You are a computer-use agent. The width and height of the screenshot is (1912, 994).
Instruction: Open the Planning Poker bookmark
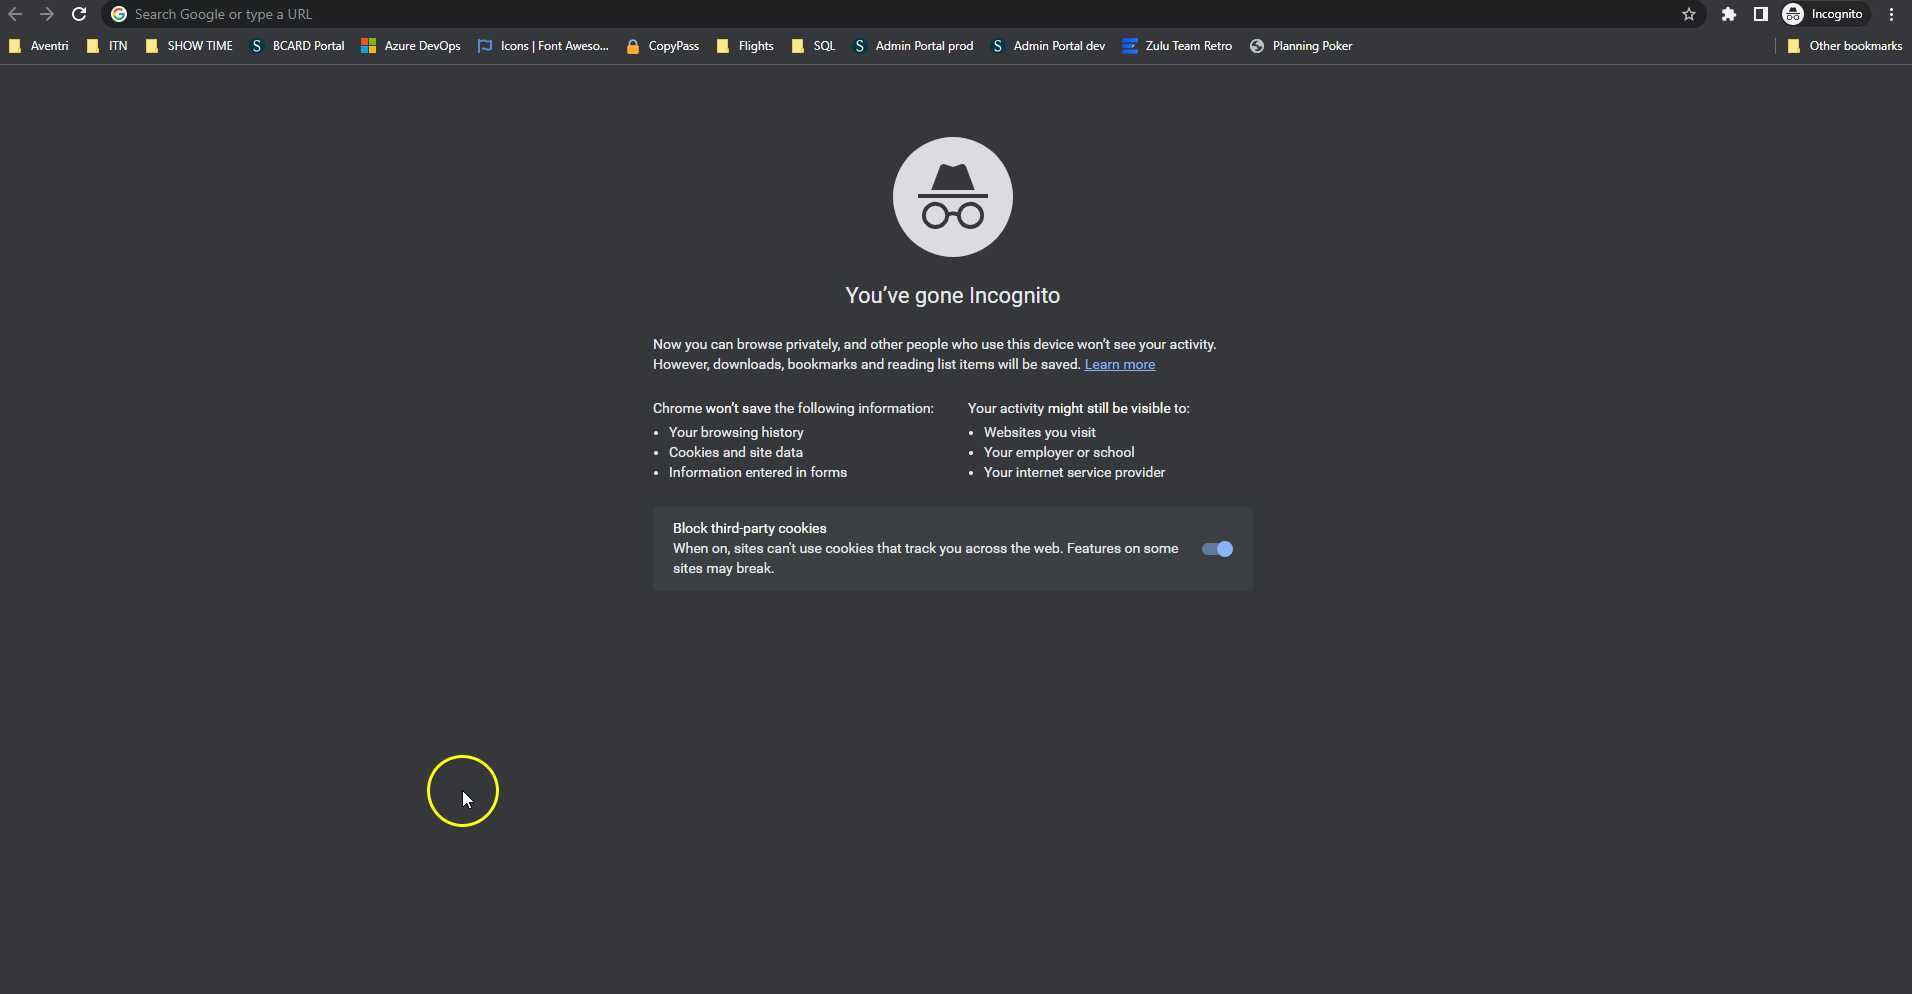tap(1312, 46)
